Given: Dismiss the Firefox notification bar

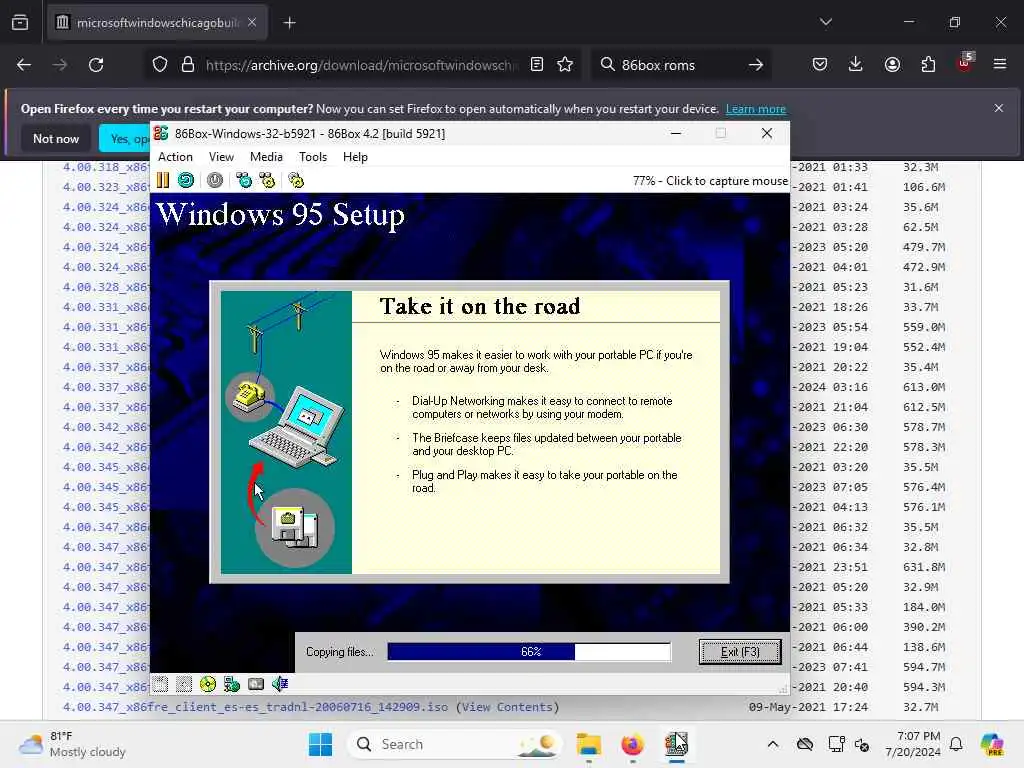Looking at the screenshot, I should tap(999, 108).
